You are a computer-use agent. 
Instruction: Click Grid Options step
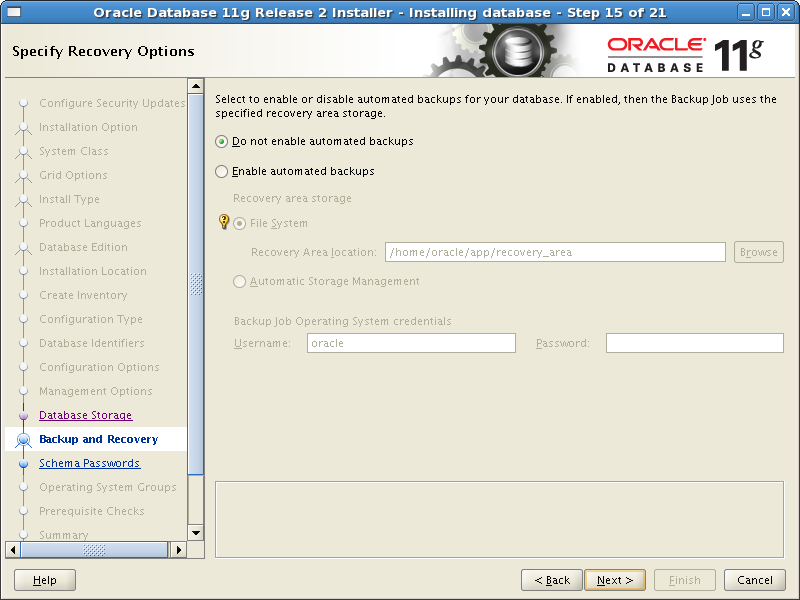[73, 175]
